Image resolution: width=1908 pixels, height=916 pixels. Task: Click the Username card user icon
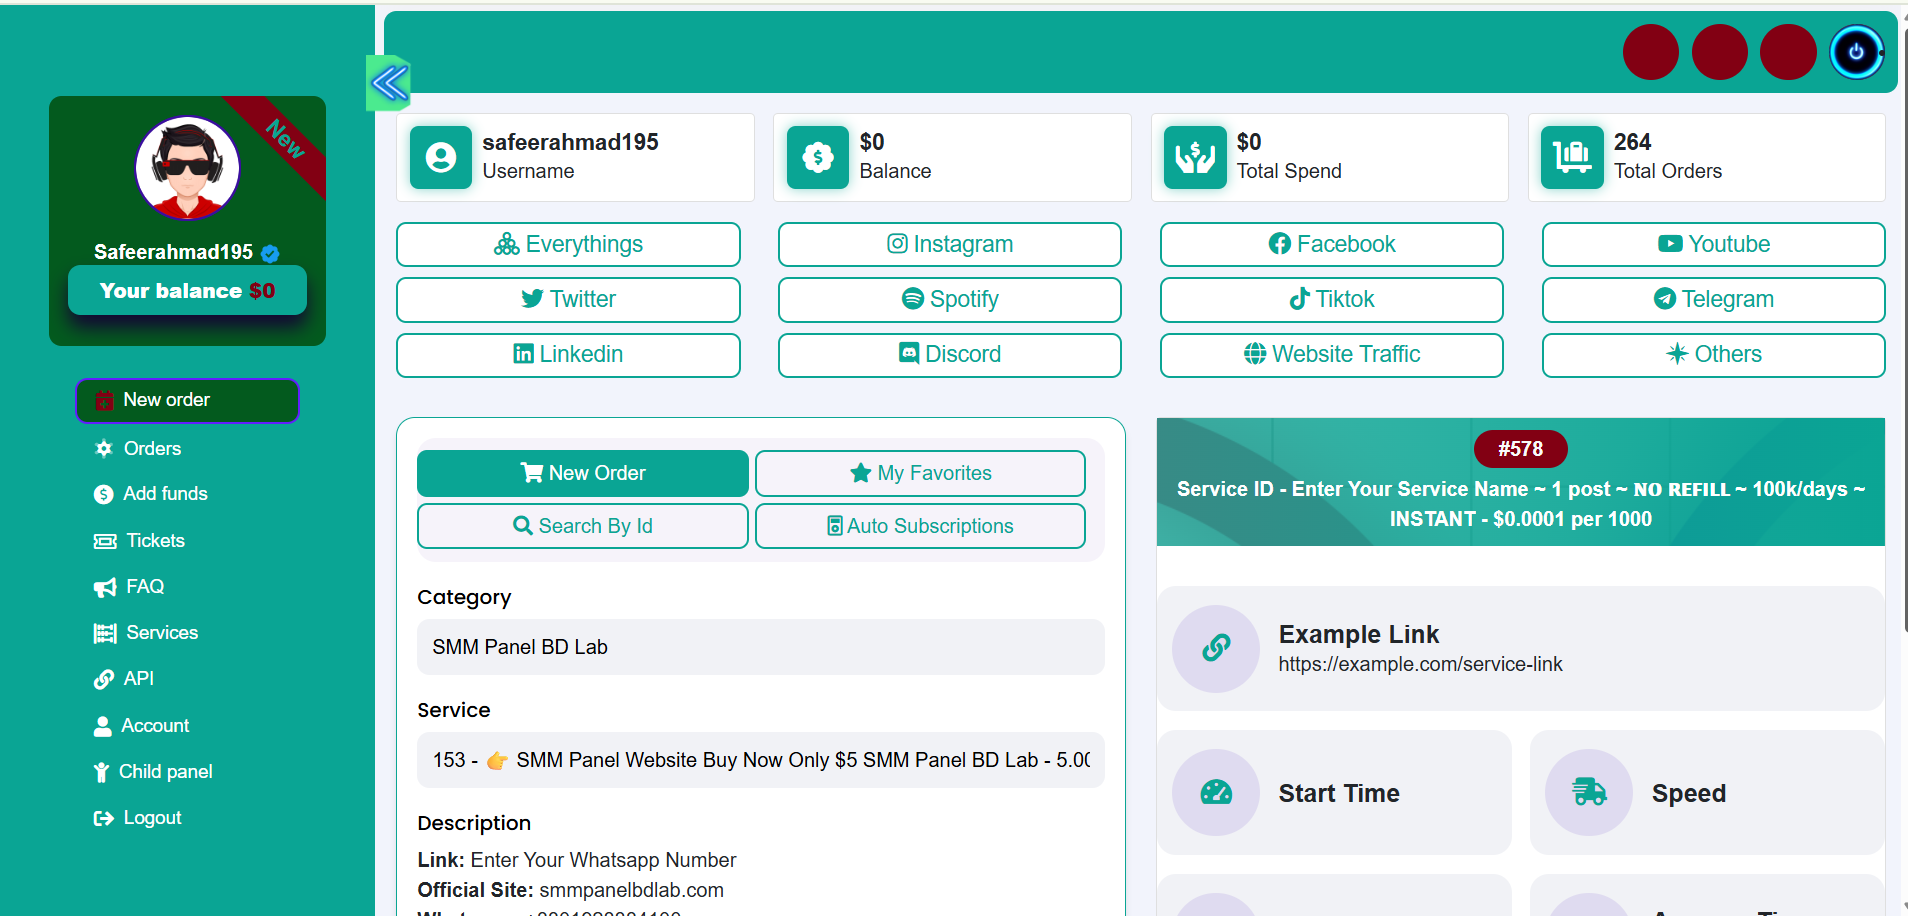coord(441,157)
